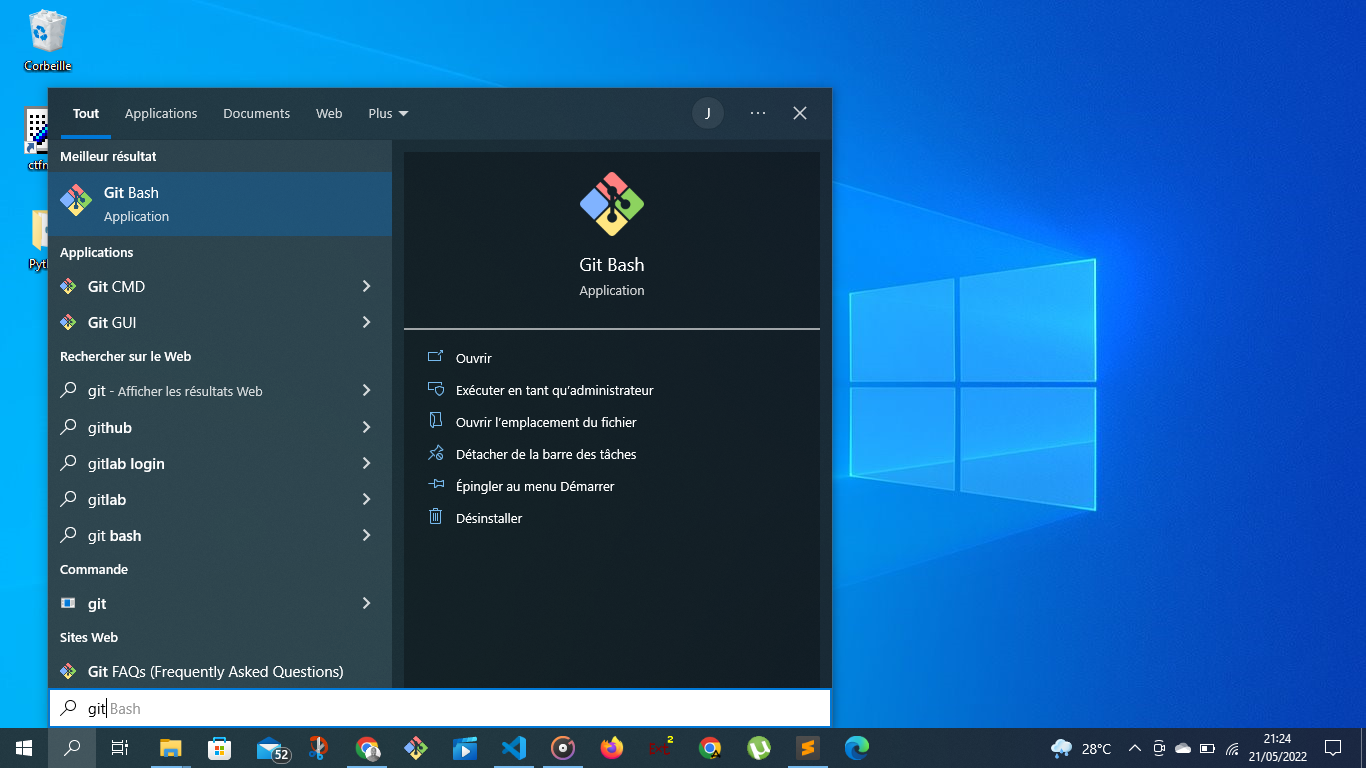1366x768 pixels.
Task: Select the 'git' Commande result text
Action: click(x=97, y=603)
